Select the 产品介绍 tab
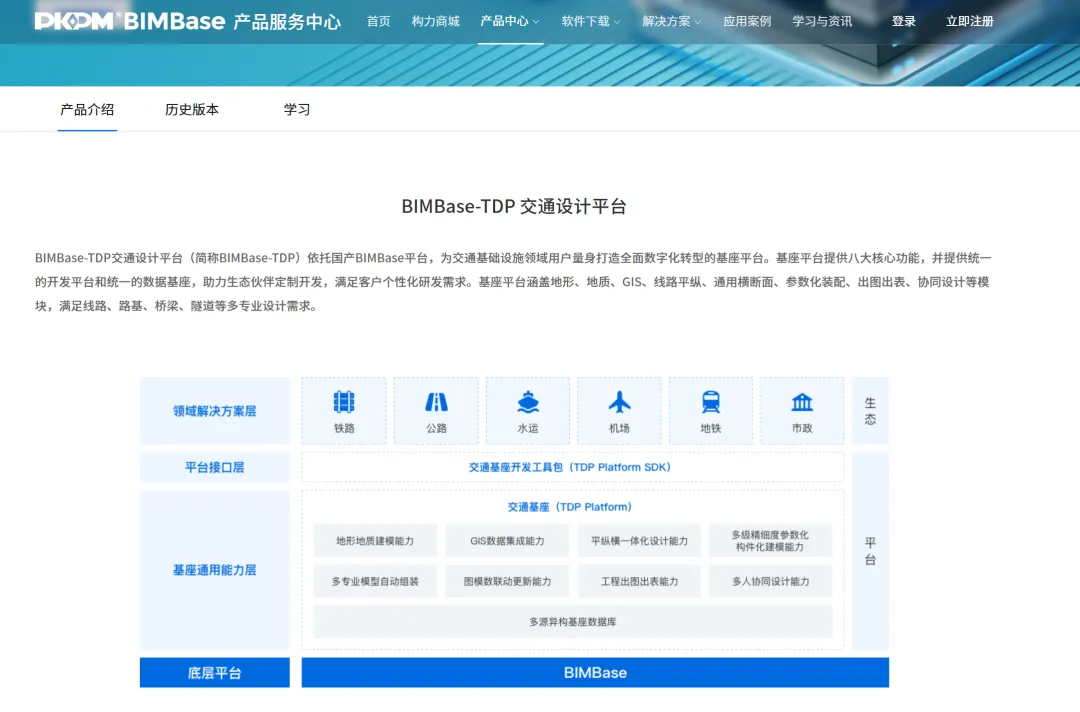The width and height of the screenshot is (1080, 712). tap(87, 109)
